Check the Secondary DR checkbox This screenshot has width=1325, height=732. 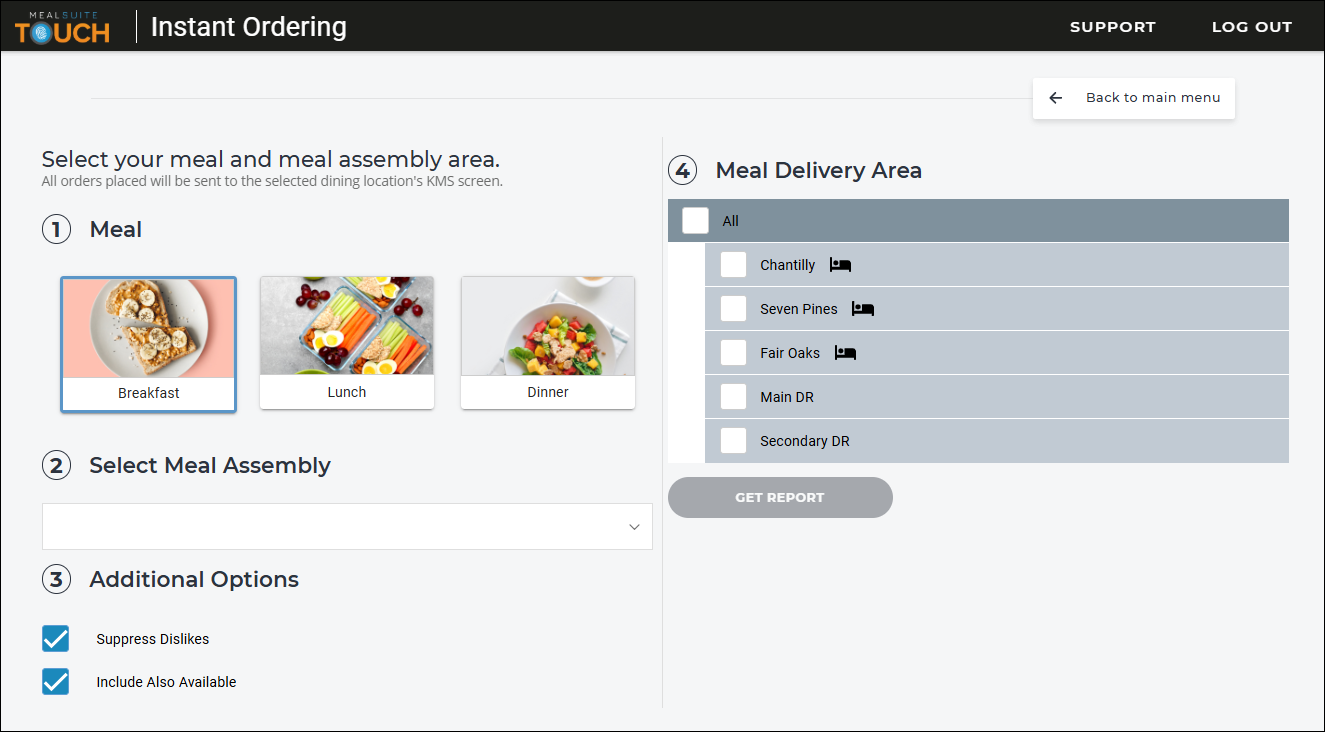(733, 441)
